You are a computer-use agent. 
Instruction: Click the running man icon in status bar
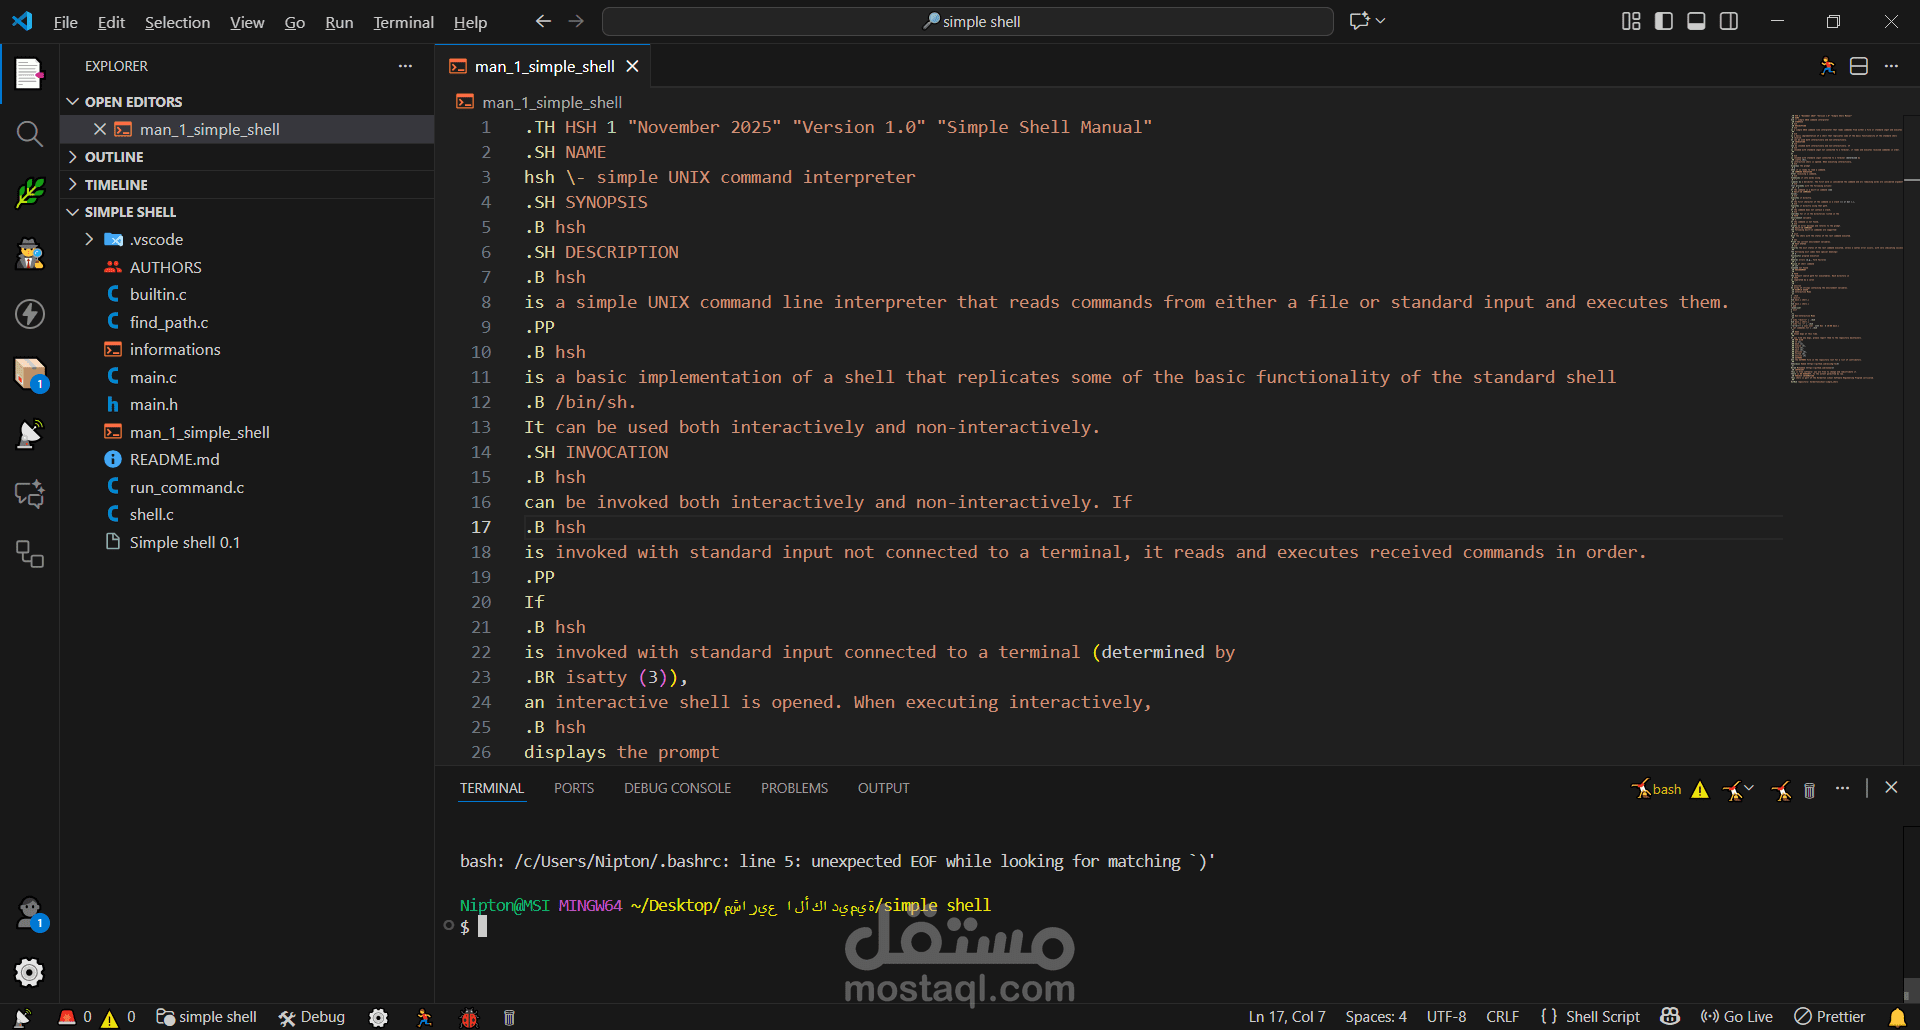pyautogui.click(x=424, y=1017)
